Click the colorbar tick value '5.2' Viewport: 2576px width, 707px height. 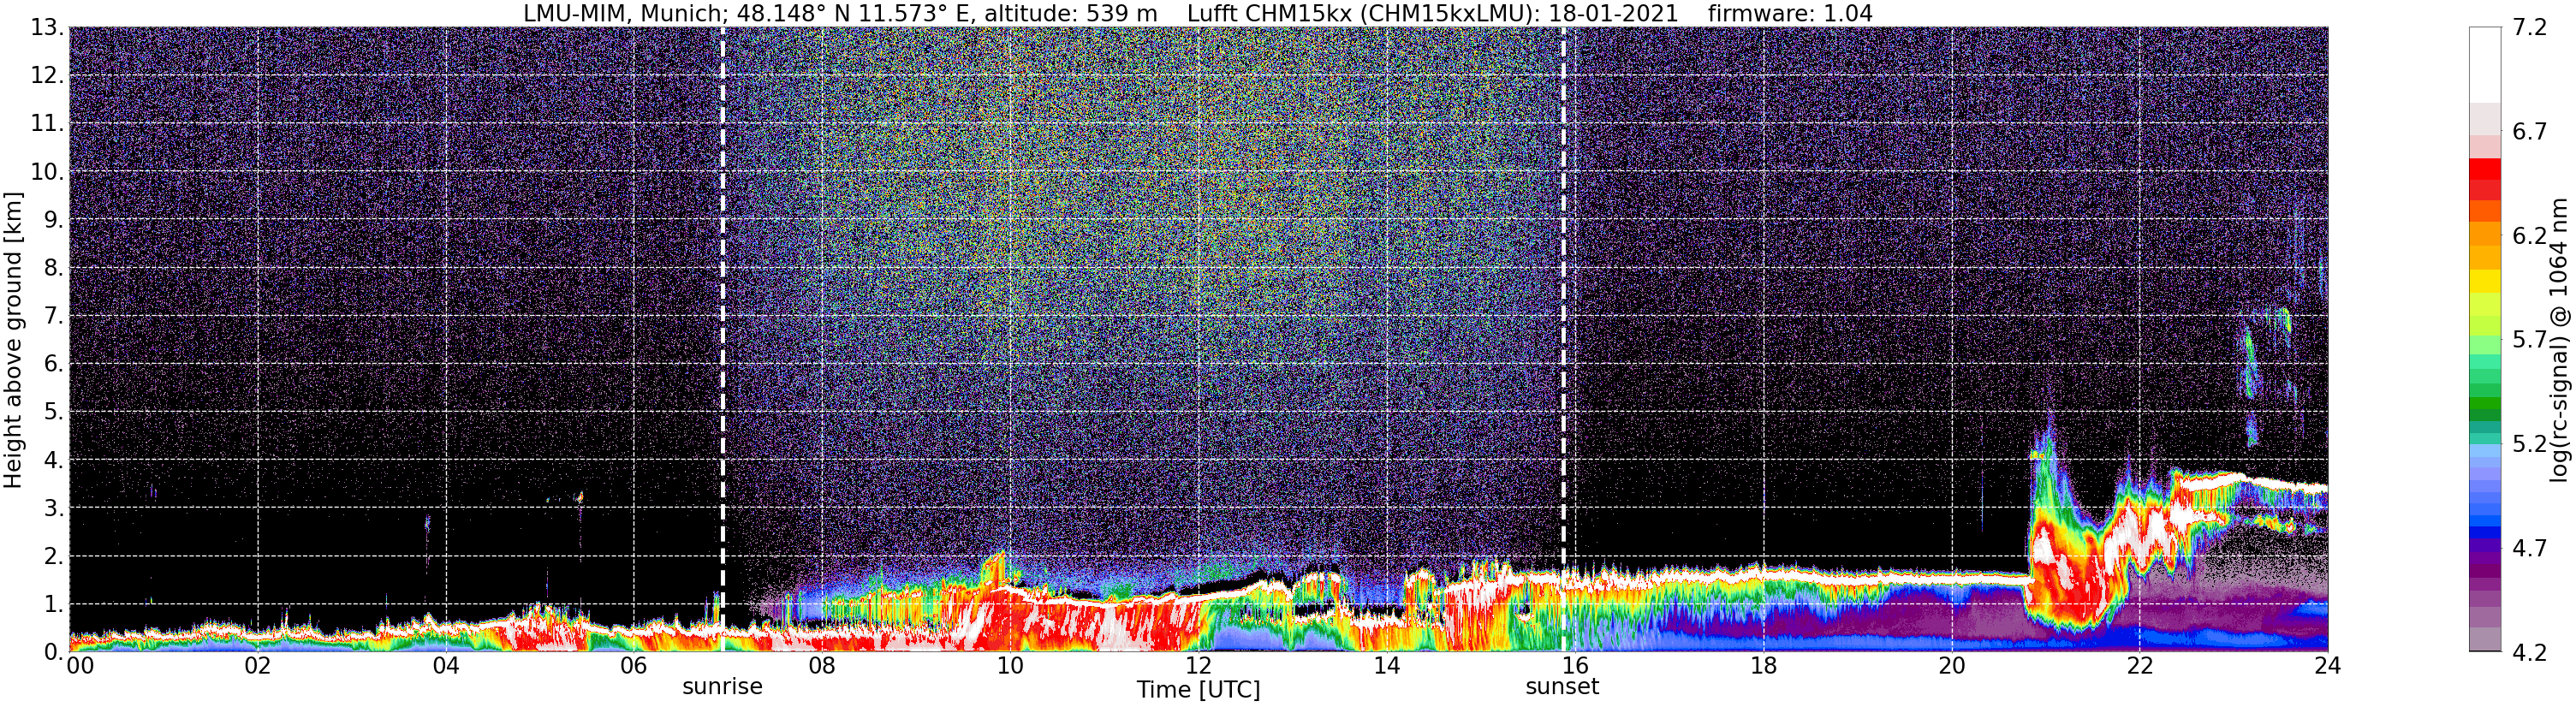coord(2529,444)
